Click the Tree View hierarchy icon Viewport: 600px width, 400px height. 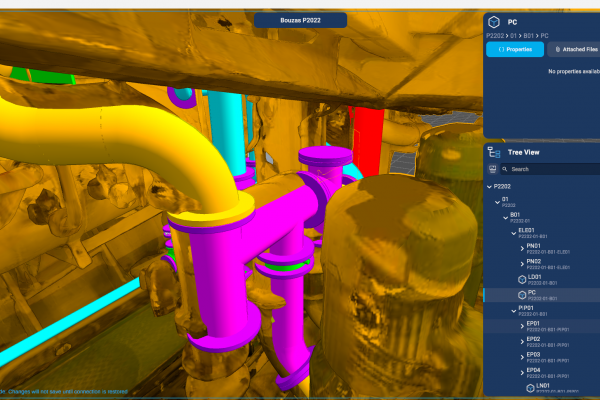click(x=493, y=152)
